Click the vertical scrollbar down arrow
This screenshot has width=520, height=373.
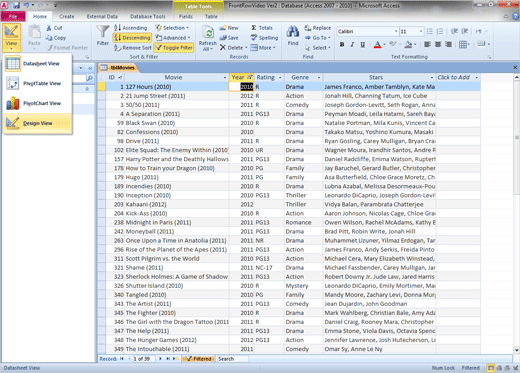coord(516,350)
